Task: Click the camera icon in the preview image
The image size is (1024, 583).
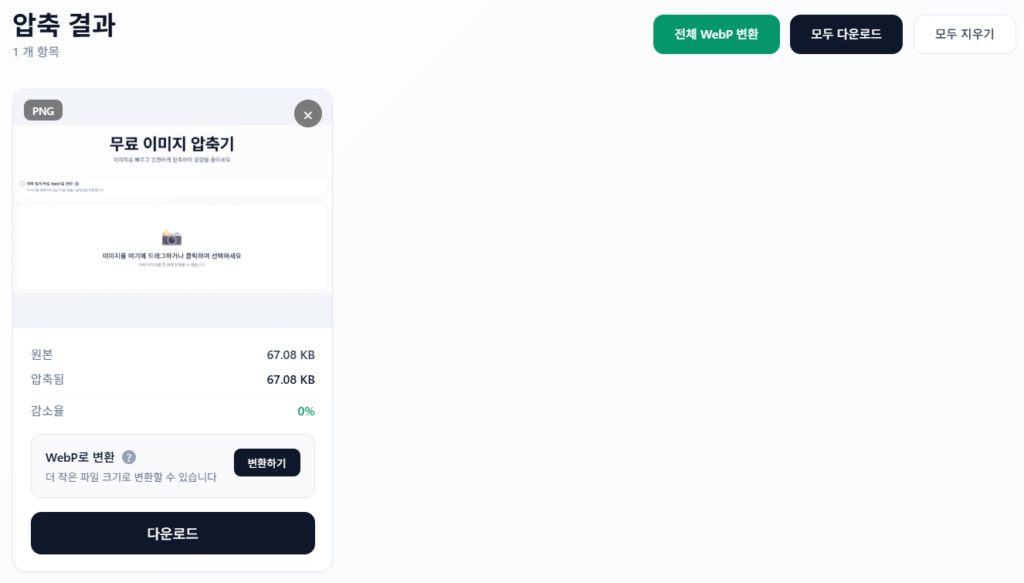Action: pyautogui.click(x=172, y=238)
